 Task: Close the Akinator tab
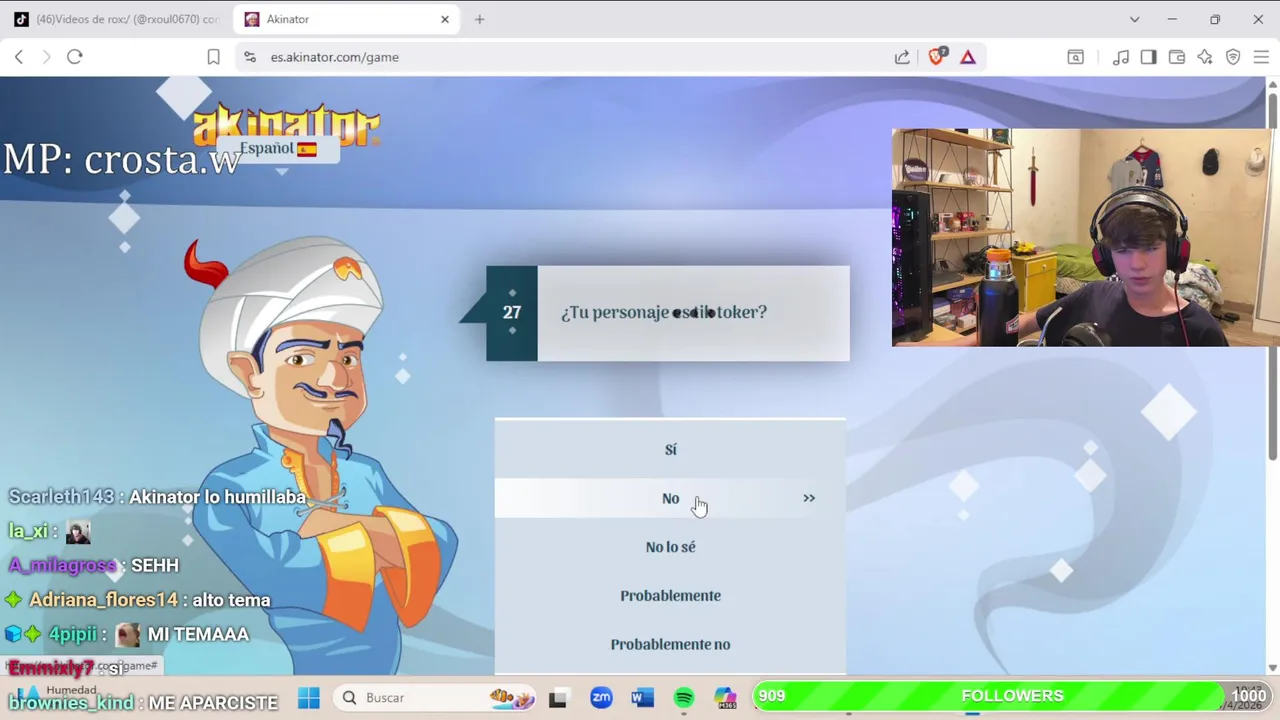pos(445,19)
